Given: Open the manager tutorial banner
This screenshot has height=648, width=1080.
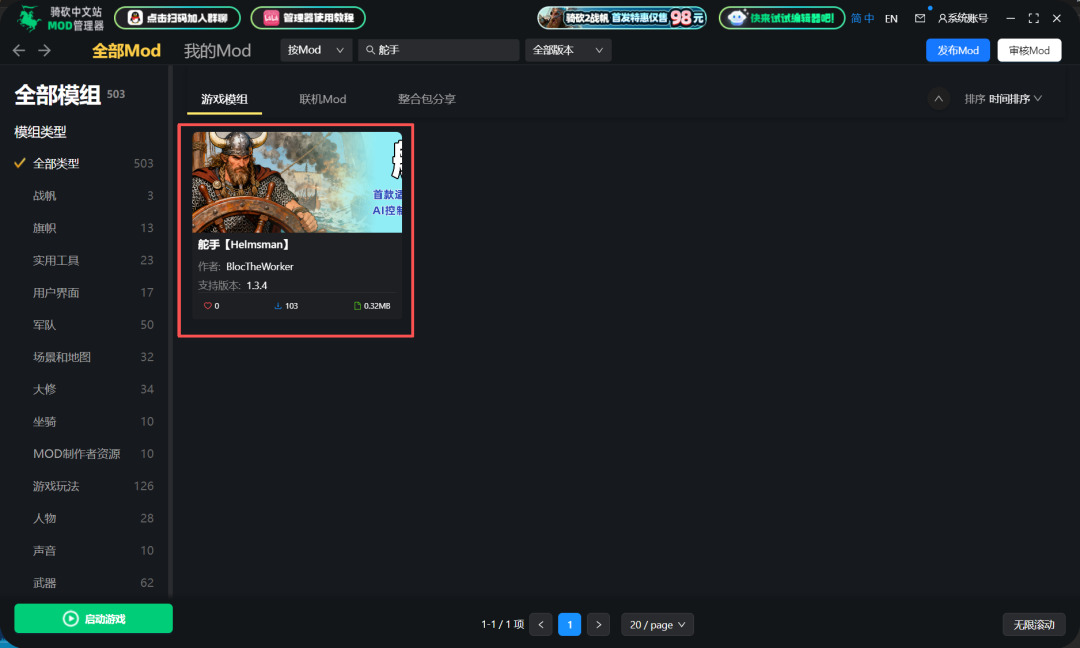Looking at the screenshot, I should point(307,18).
